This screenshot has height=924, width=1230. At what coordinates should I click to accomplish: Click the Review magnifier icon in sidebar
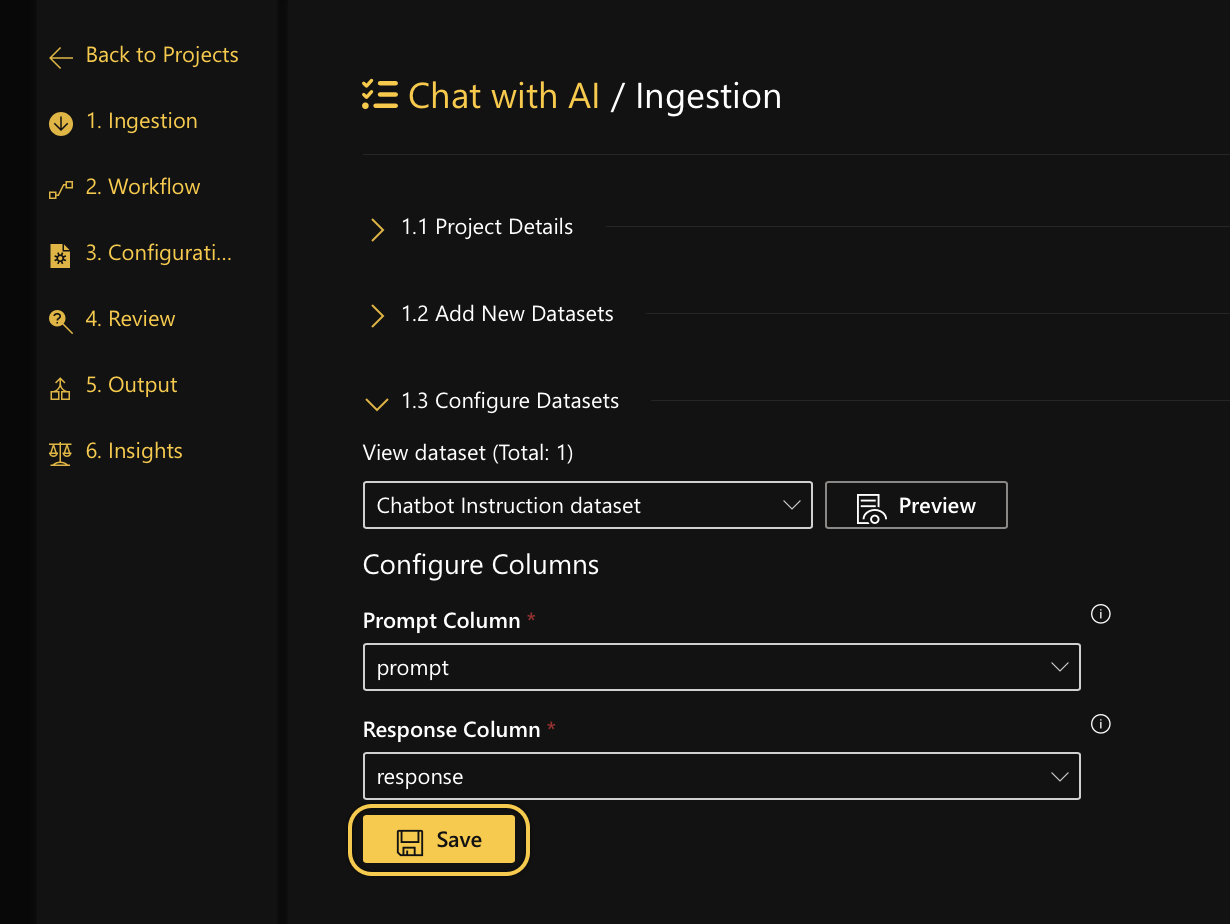click(x=61, y=321)
